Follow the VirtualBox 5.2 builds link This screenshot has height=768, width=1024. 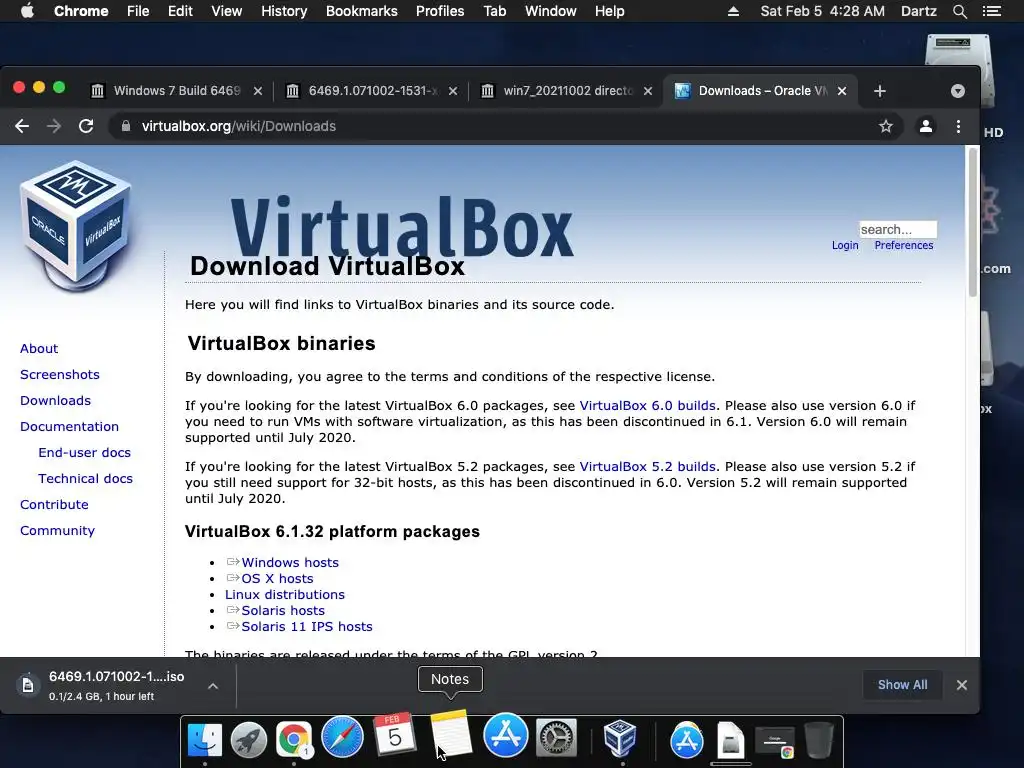pos(647,467)
